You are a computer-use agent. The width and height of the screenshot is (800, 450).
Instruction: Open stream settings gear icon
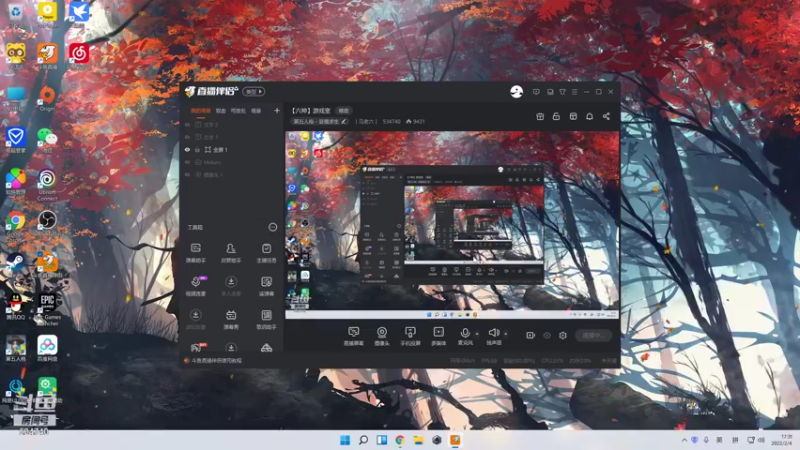tap(563, 335)
